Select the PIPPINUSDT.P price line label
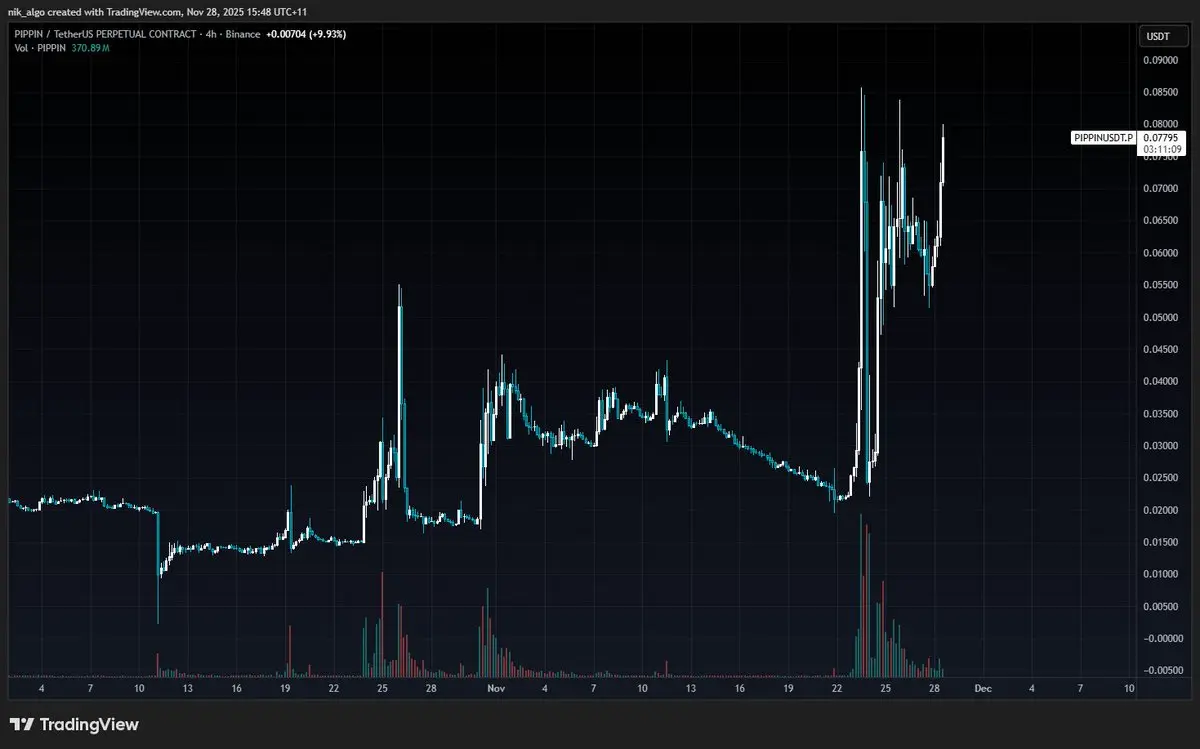Screen dimensions: 1200x749 [1103, 137]
